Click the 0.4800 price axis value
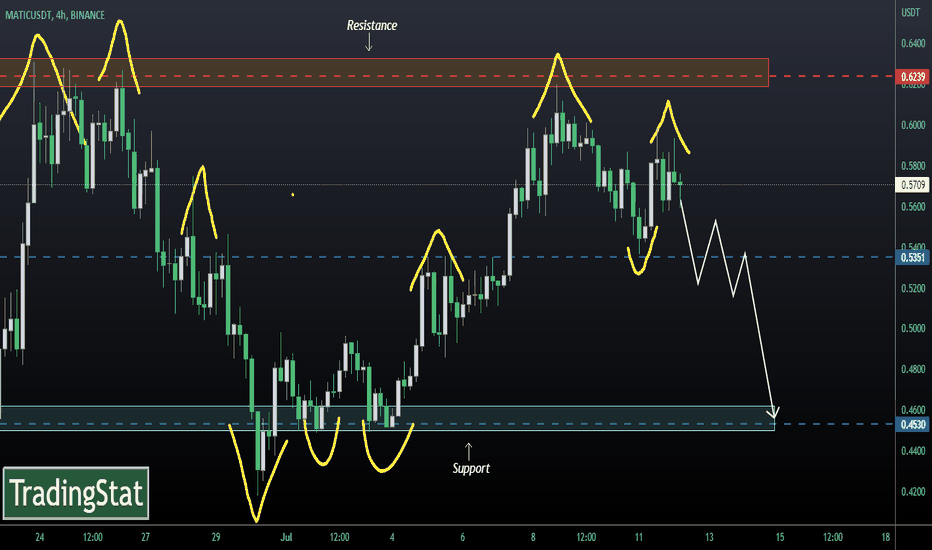Screen dimensions: 932x550 913,369
